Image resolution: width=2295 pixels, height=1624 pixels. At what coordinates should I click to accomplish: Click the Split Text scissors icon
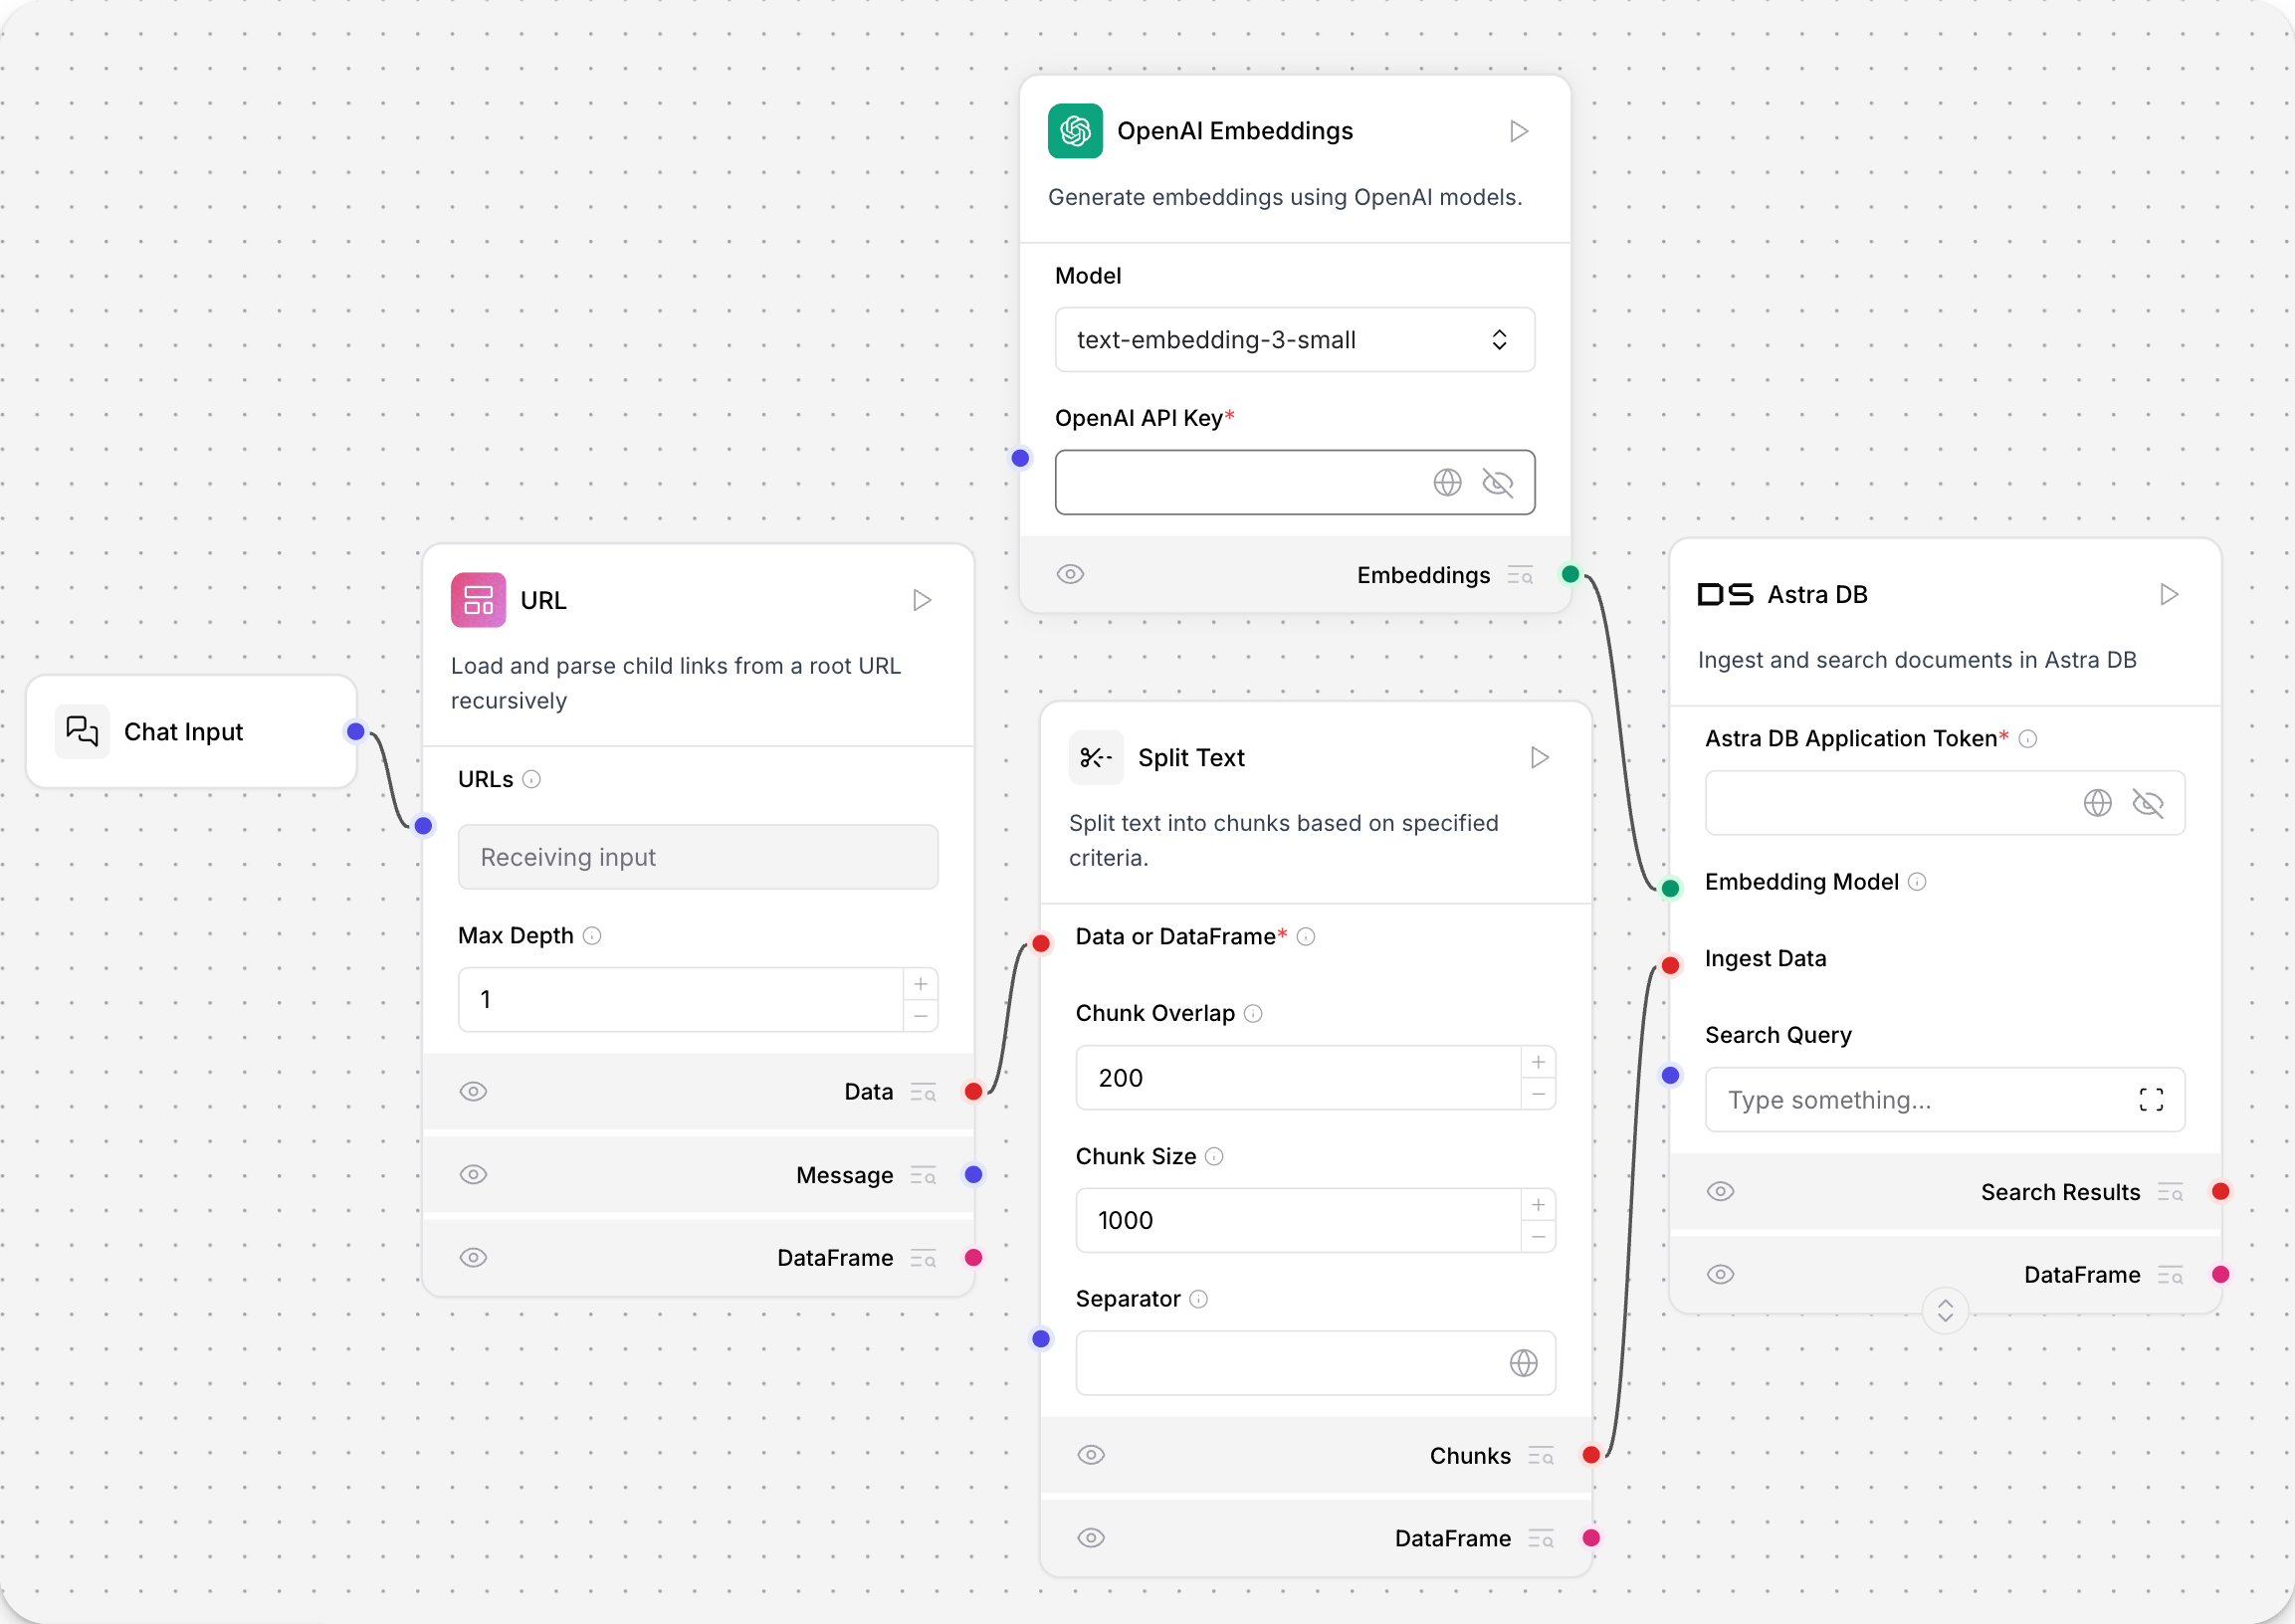(x=1096, y=757)
